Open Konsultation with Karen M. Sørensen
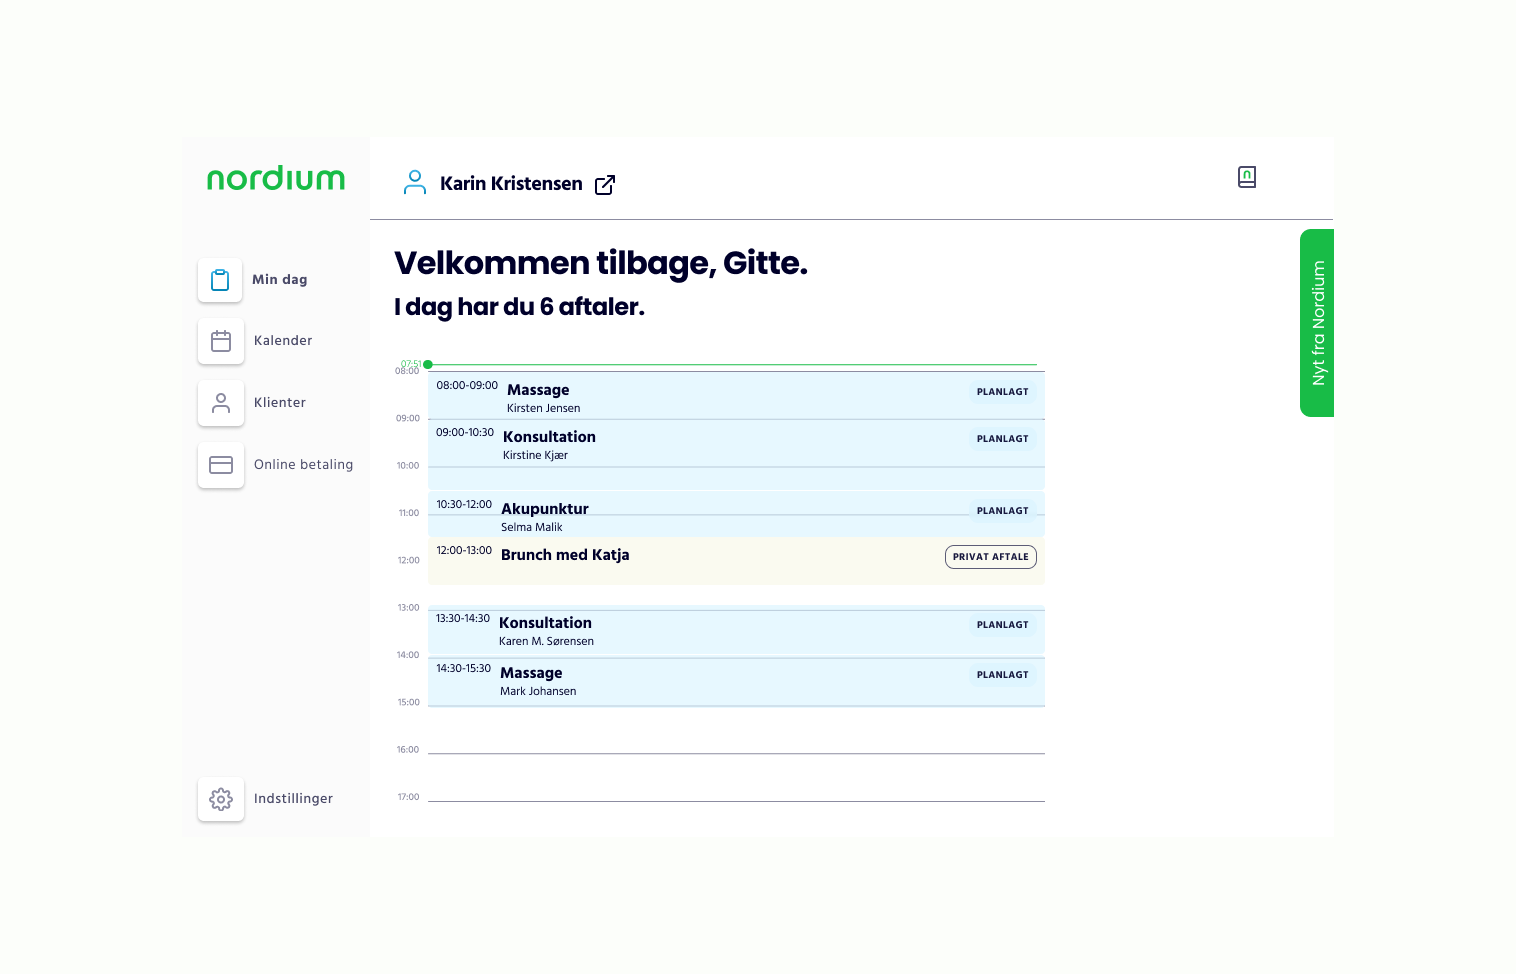Screen dimensions: 1516x974 click(700, 631)
